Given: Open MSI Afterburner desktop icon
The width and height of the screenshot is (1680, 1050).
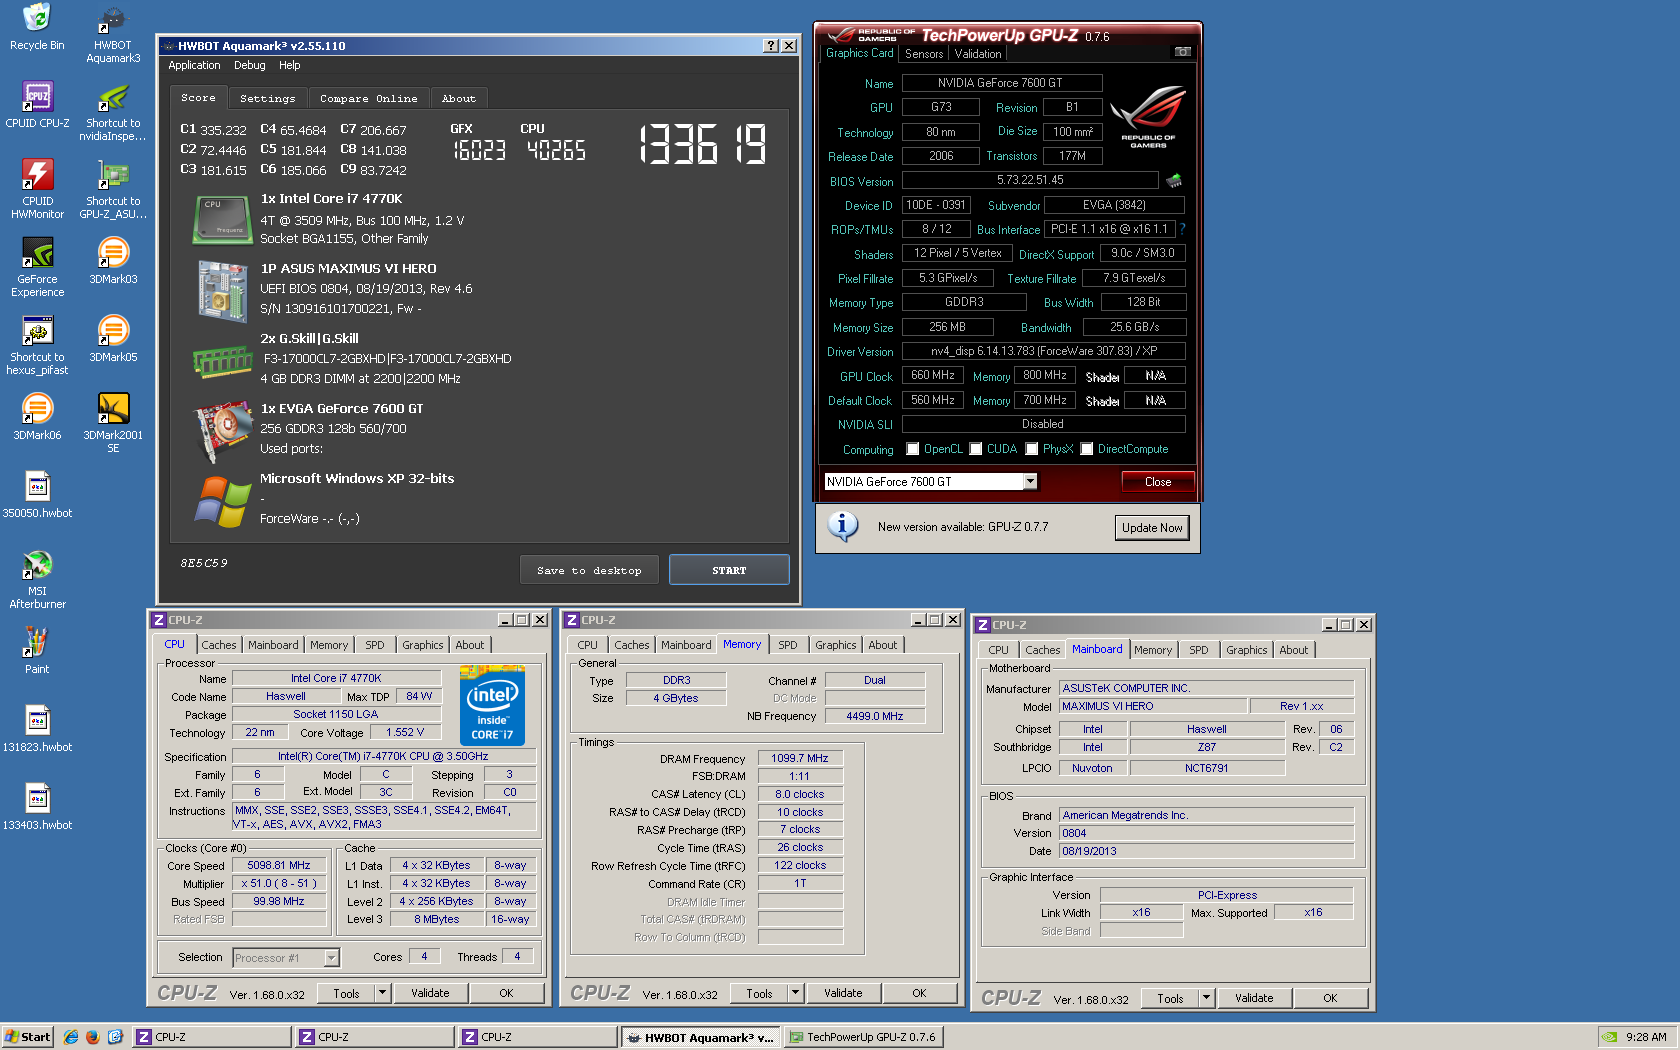Looking at the screenshot, I should pos(37,580).
